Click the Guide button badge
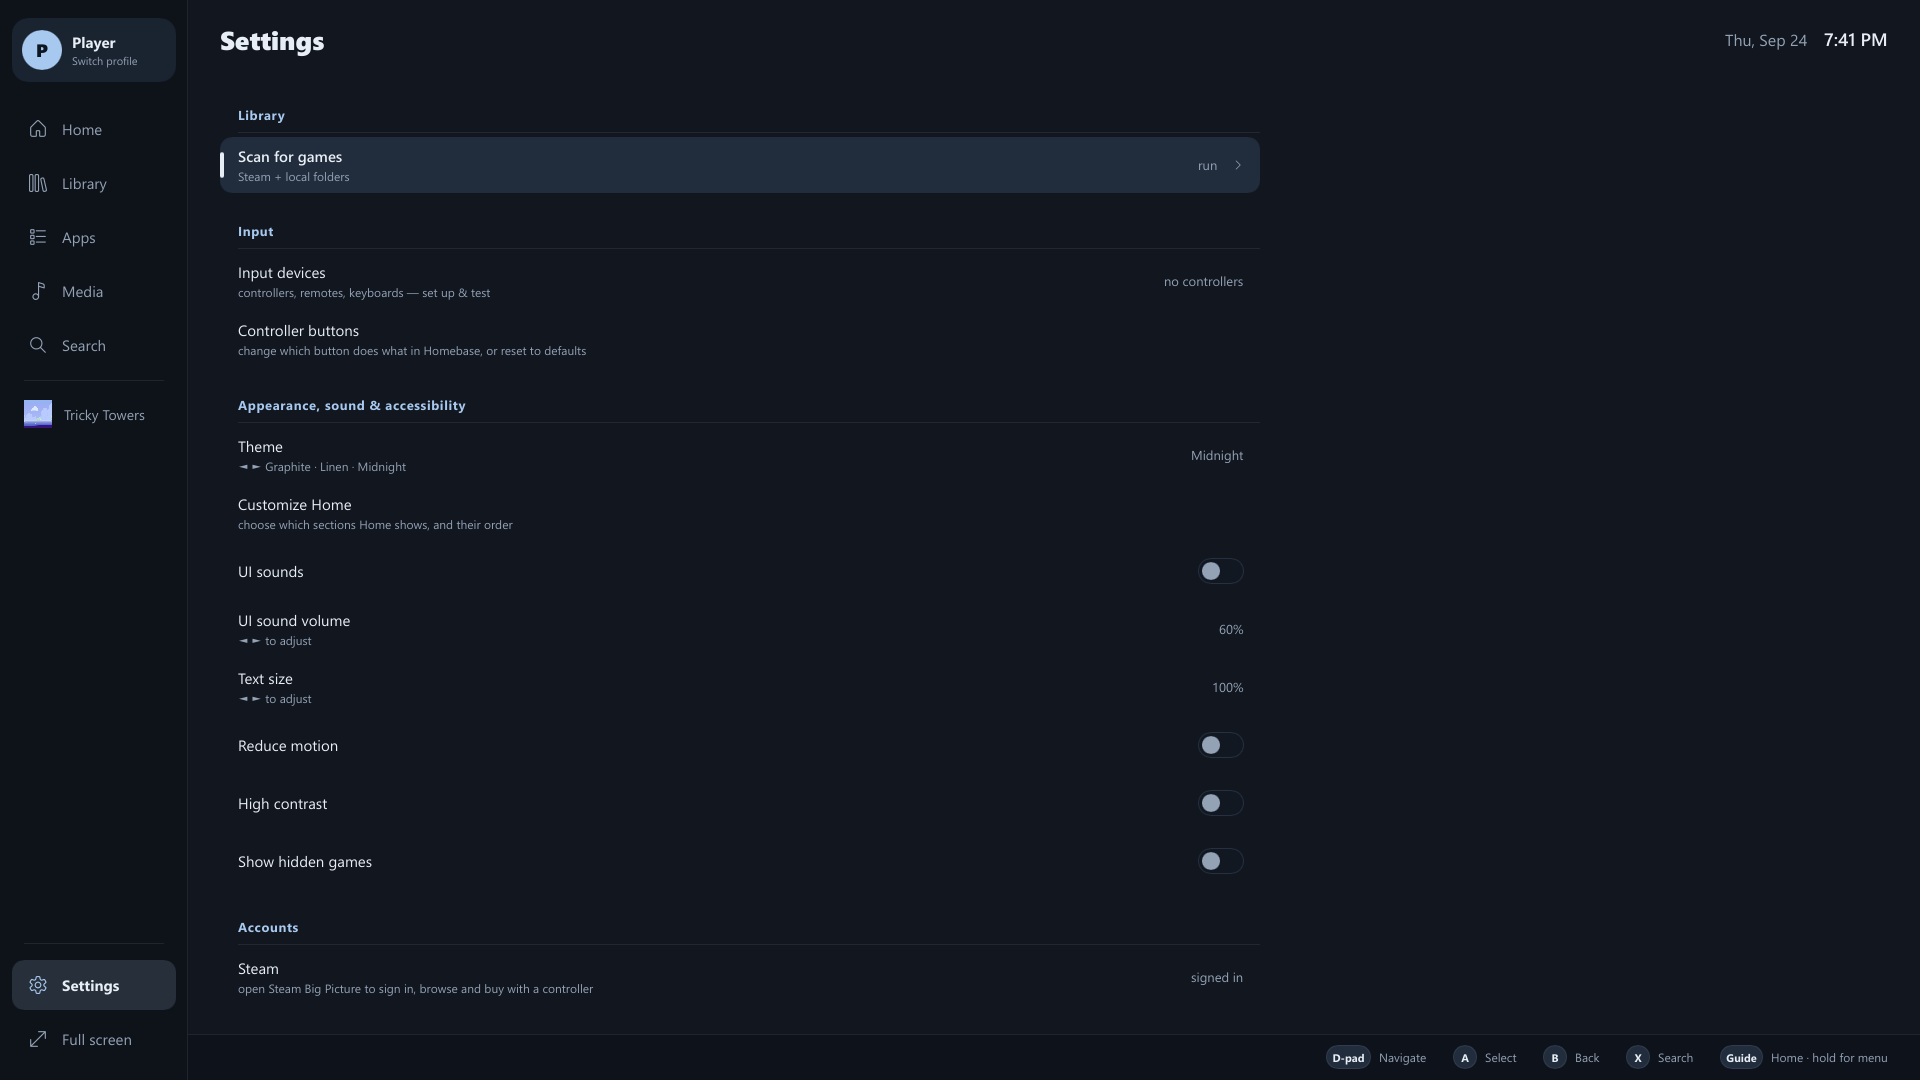The width and height of the screenshot is (1920, 1080). (x=1741, y=1057)
